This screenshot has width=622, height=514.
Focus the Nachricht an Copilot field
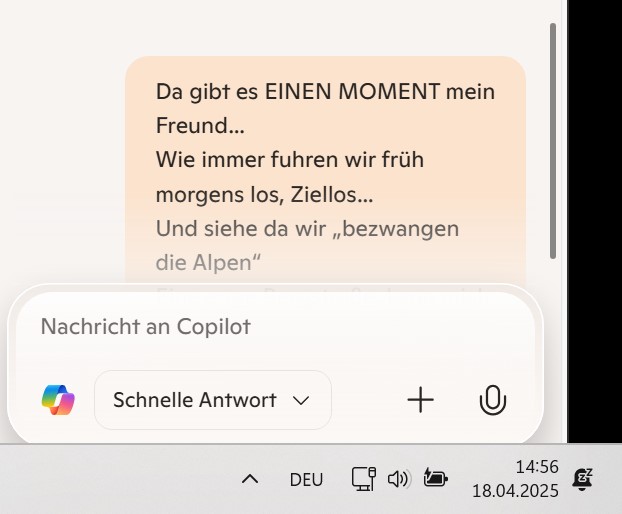(275, 326)
